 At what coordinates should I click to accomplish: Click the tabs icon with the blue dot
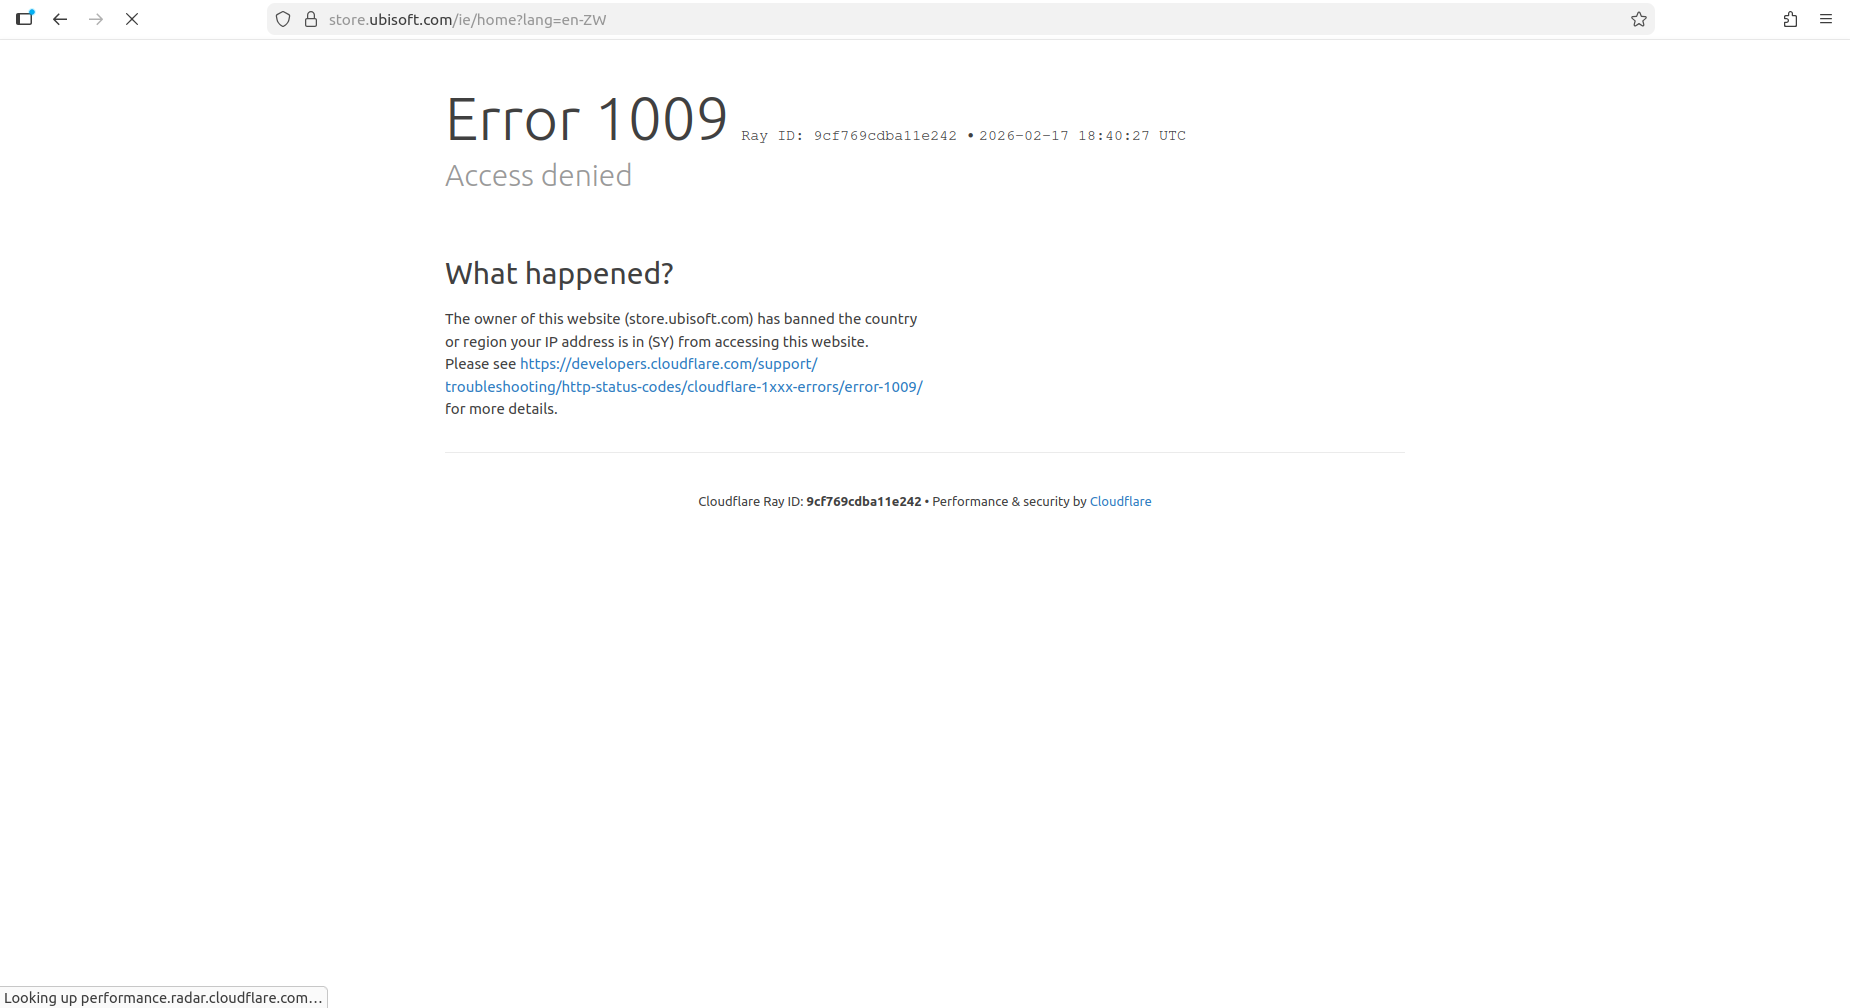tap(24, 19)
